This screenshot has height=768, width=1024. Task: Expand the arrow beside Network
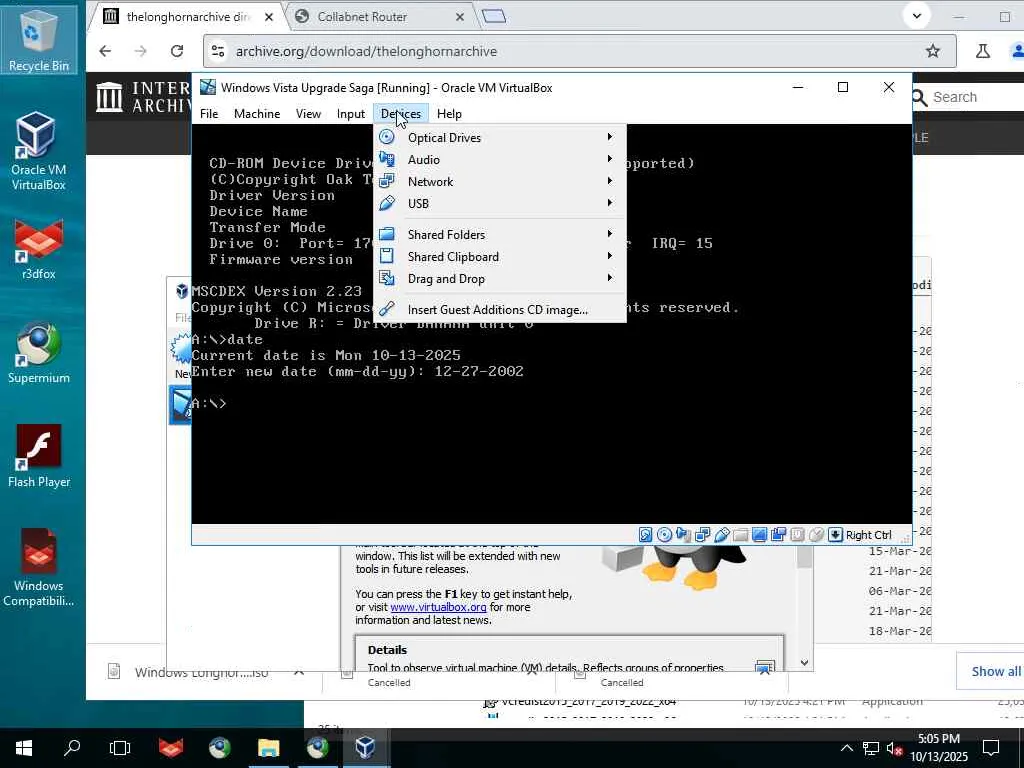[x=610, y=181]
